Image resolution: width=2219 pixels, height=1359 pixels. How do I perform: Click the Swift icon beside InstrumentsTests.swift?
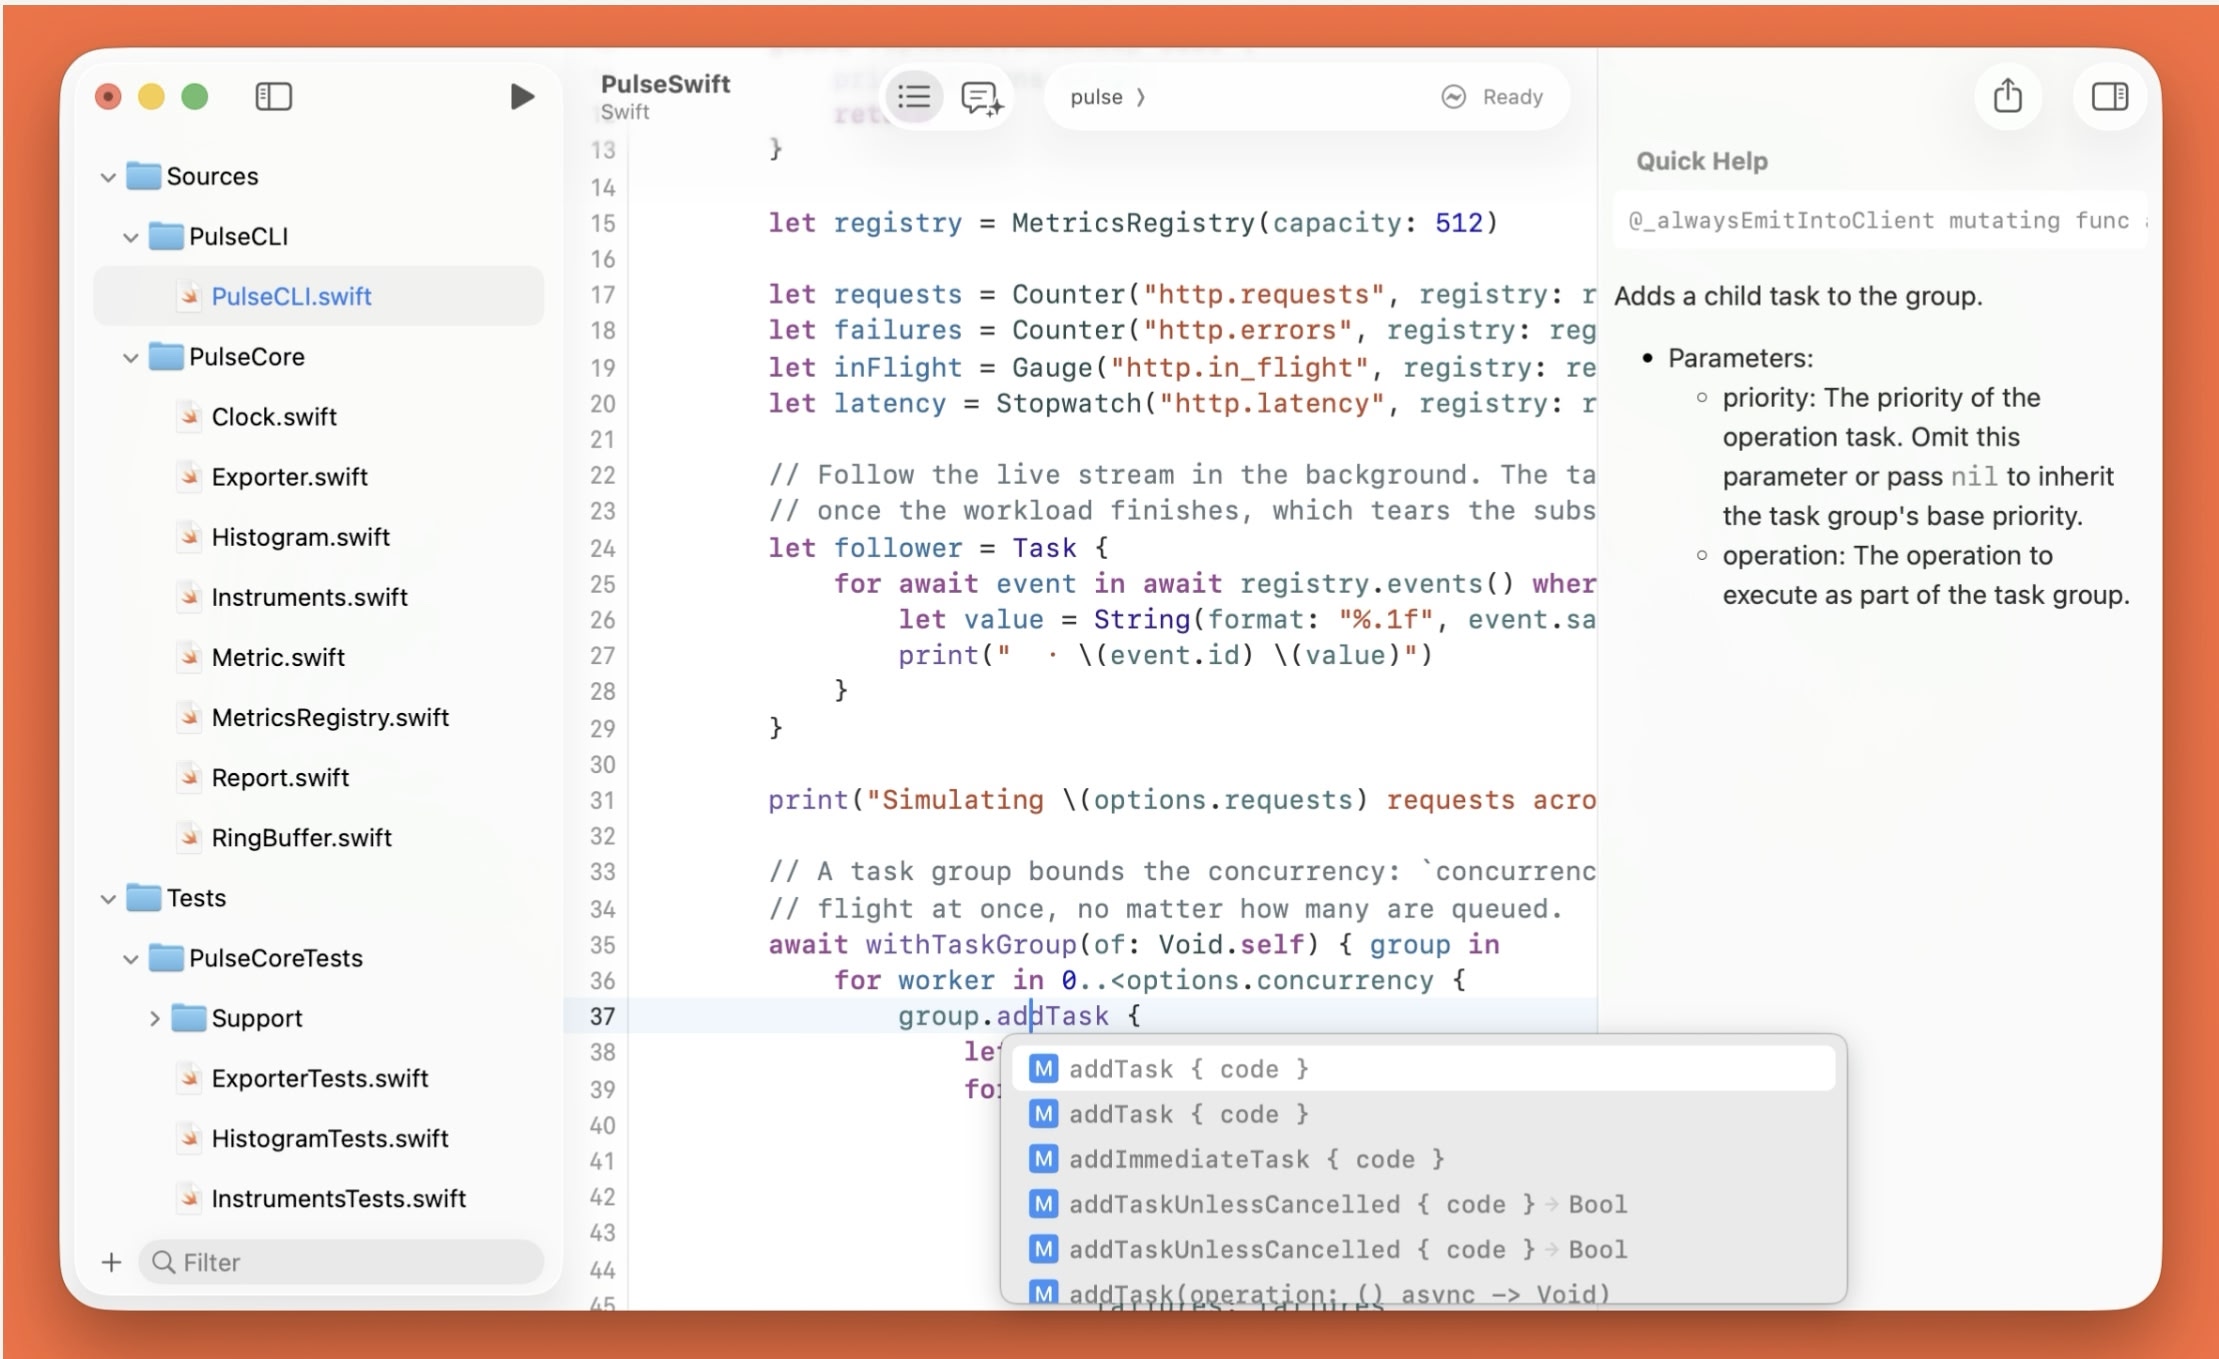pos(189,1197)
